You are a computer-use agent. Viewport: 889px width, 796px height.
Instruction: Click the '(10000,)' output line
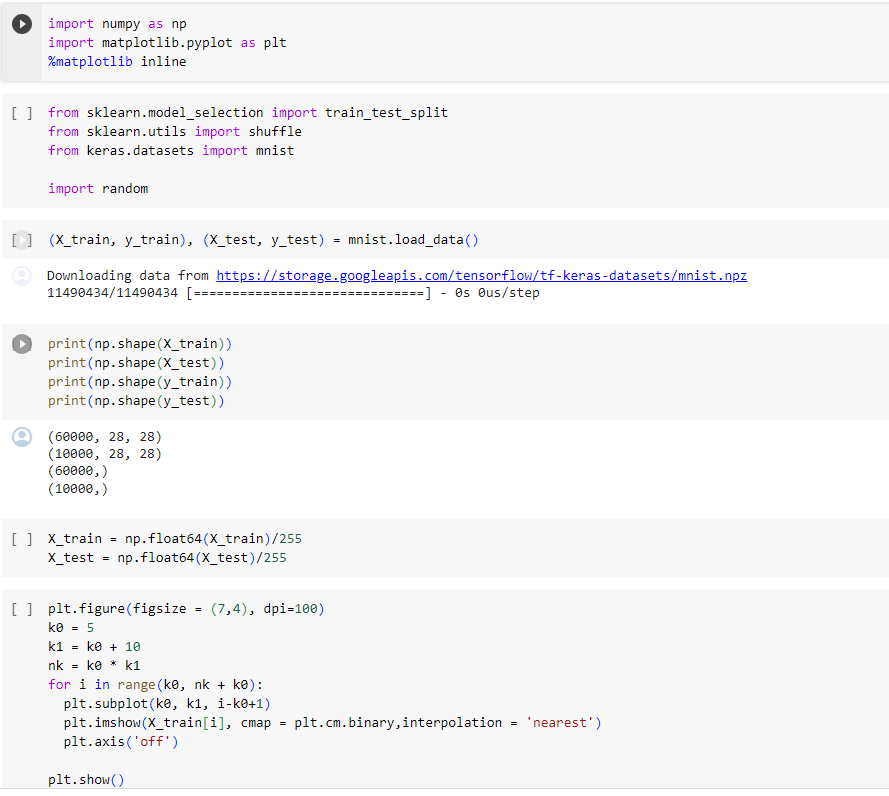point(78,488)
